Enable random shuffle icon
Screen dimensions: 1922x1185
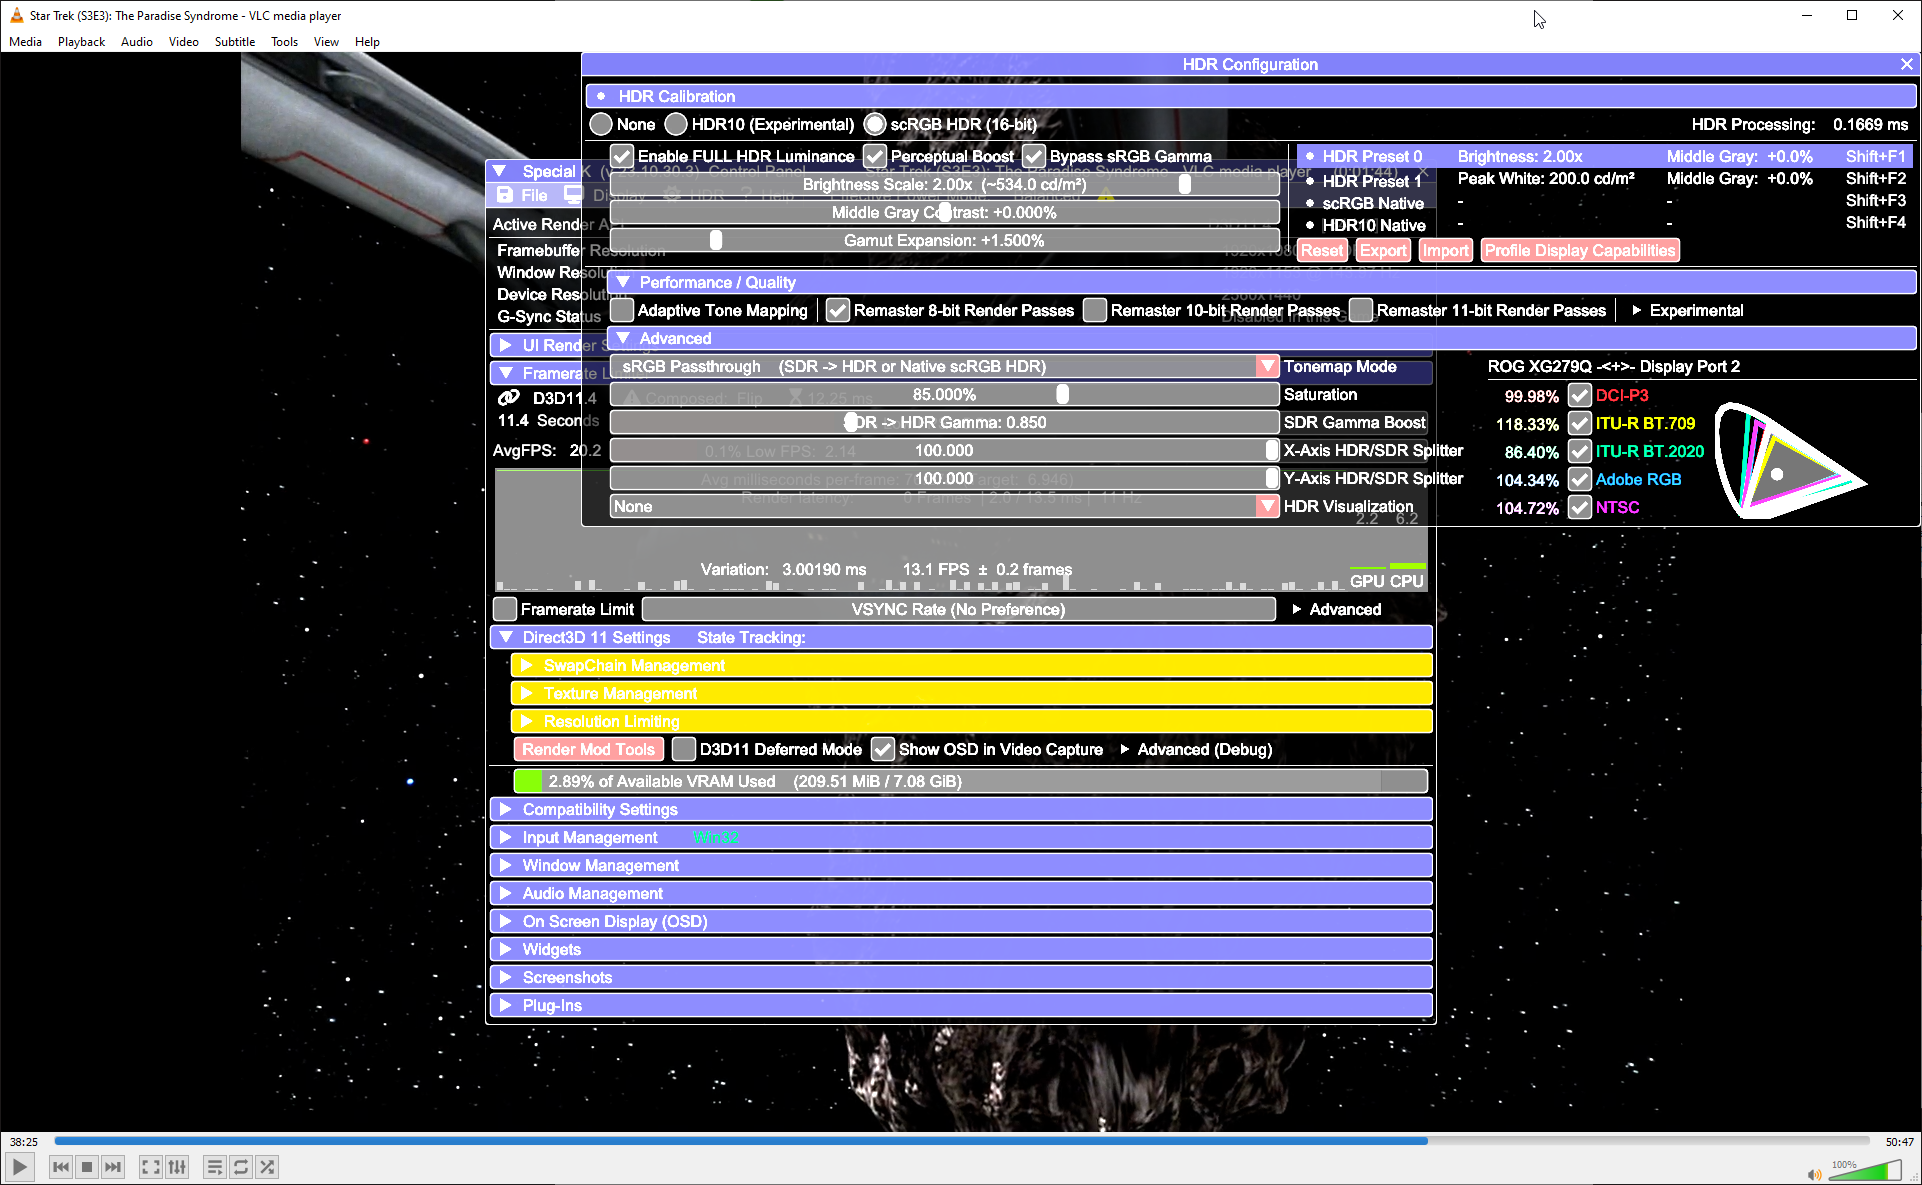(x=267, y=1167)
